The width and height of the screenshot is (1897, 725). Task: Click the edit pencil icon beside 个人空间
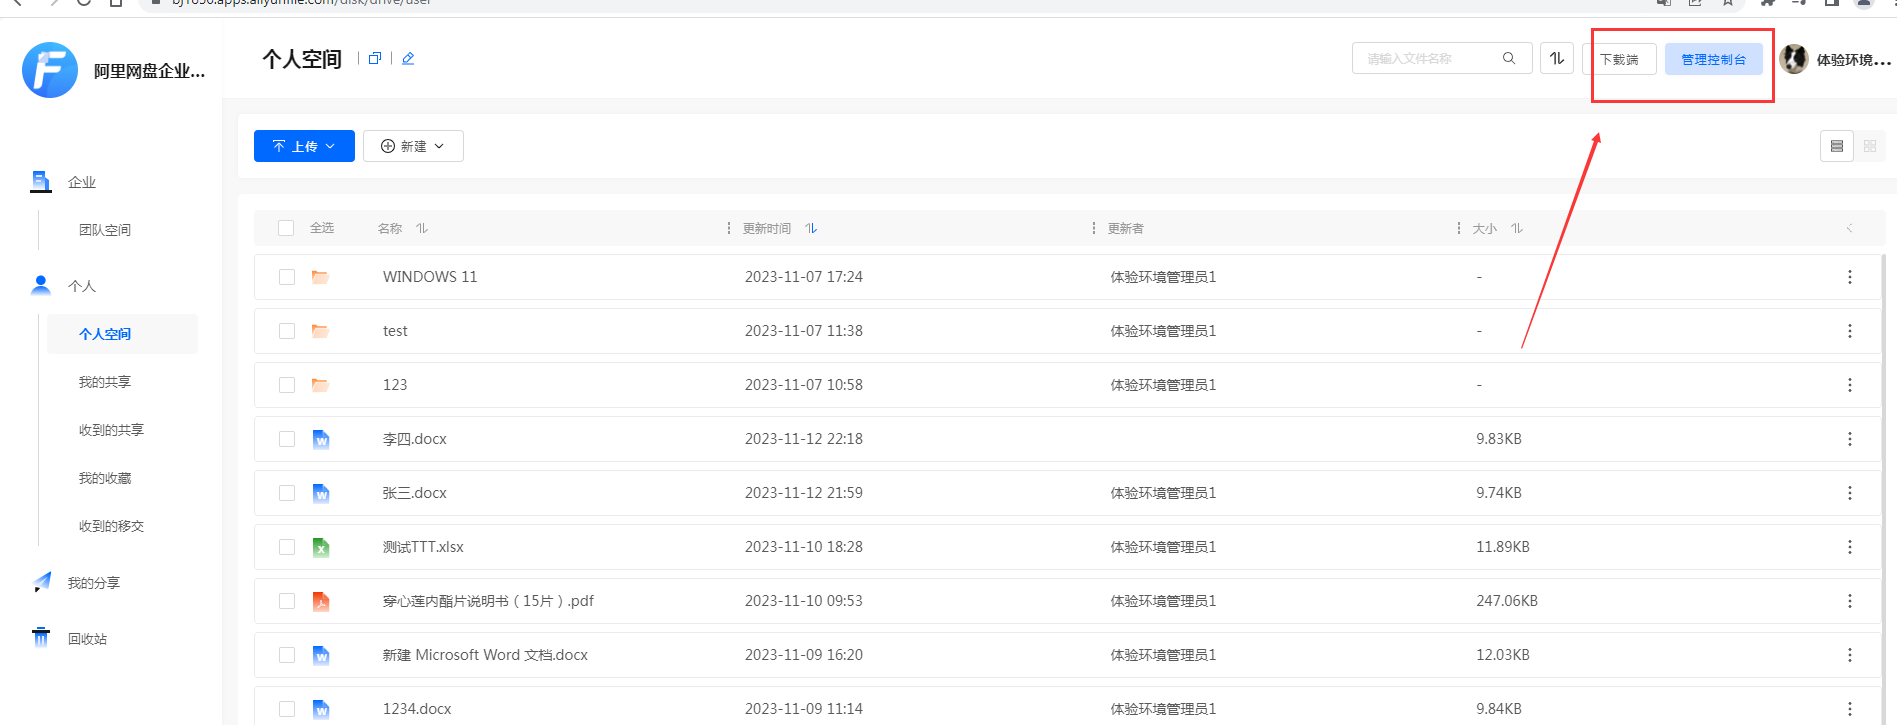point(408,58)
